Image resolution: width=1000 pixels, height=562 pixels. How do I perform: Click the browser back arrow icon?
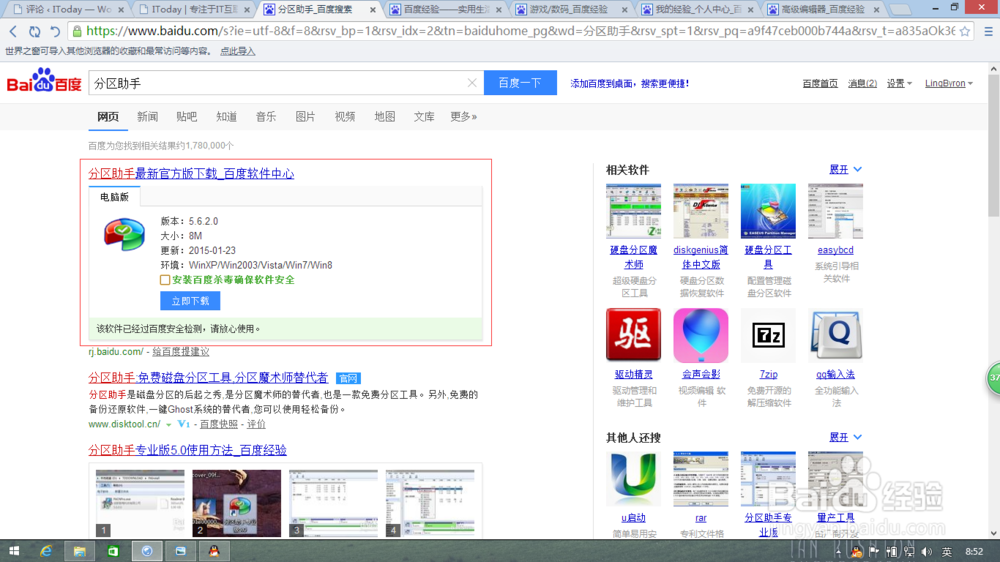13,31
